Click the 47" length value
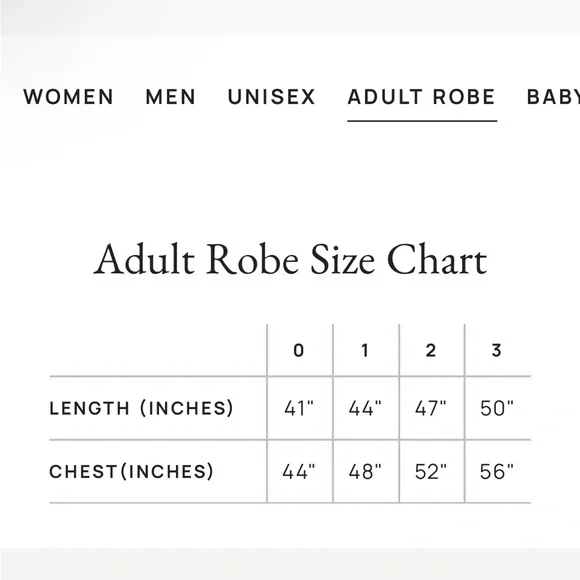 [431, 408]
